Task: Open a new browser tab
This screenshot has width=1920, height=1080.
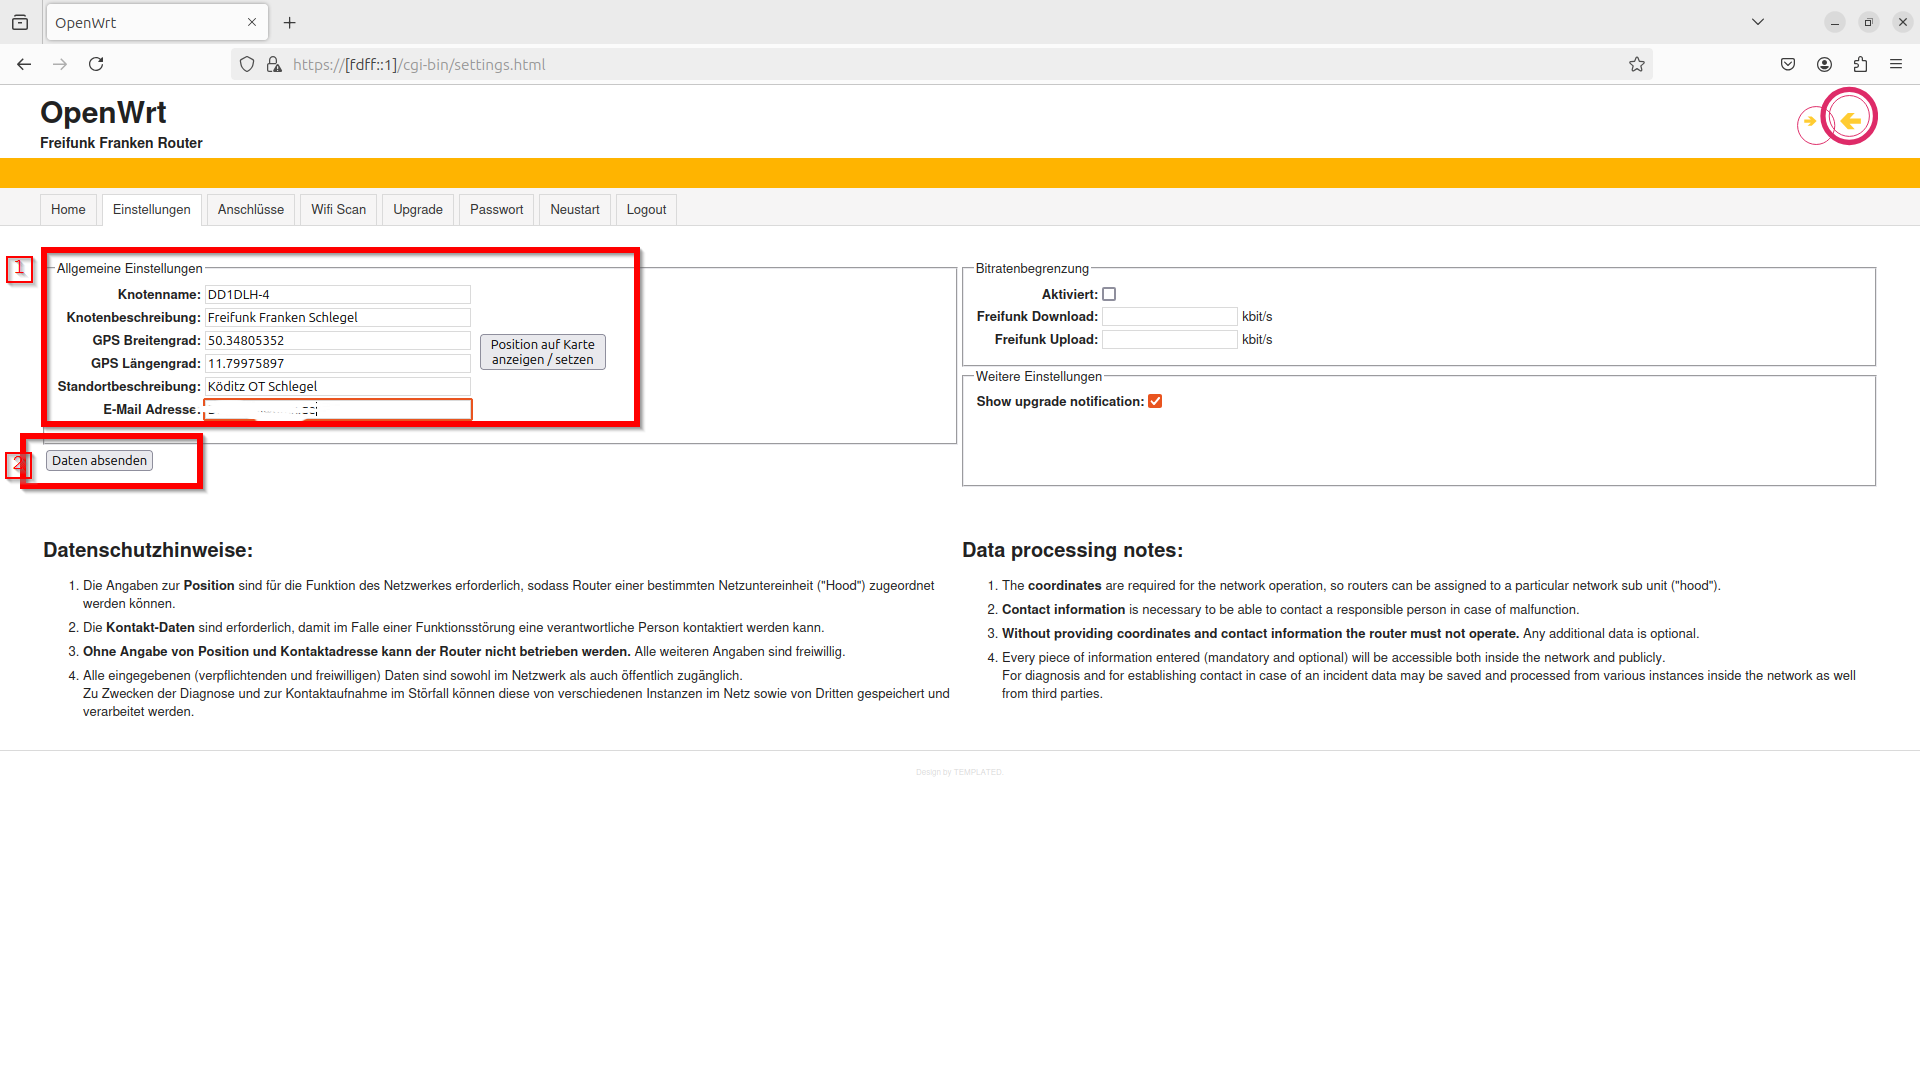Action: click(x=290, y=22)
